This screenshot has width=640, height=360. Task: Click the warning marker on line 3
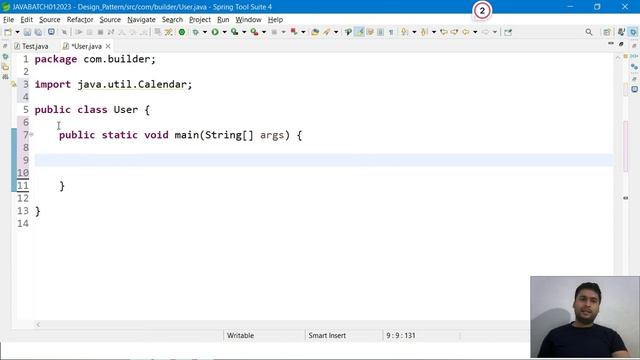tap(13, 84)
